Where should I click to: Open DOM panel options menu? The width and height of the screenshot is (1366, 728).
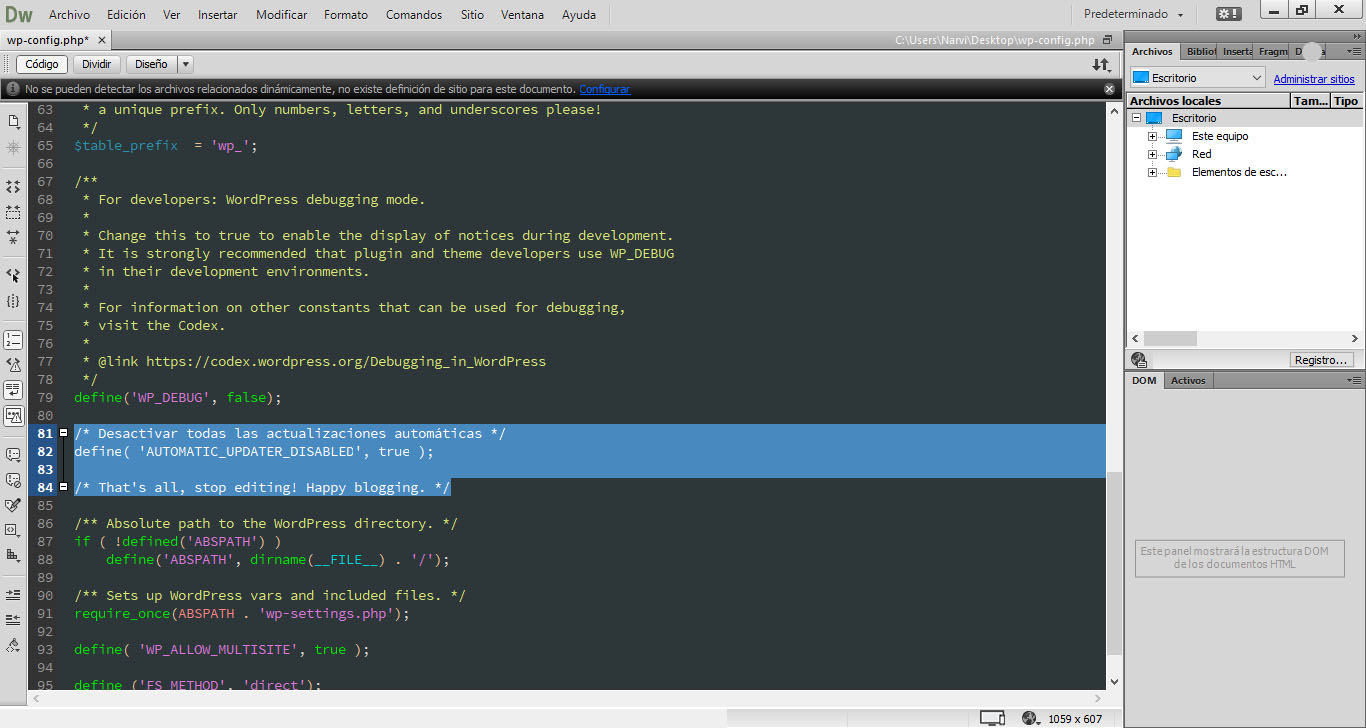(1354, 380)
